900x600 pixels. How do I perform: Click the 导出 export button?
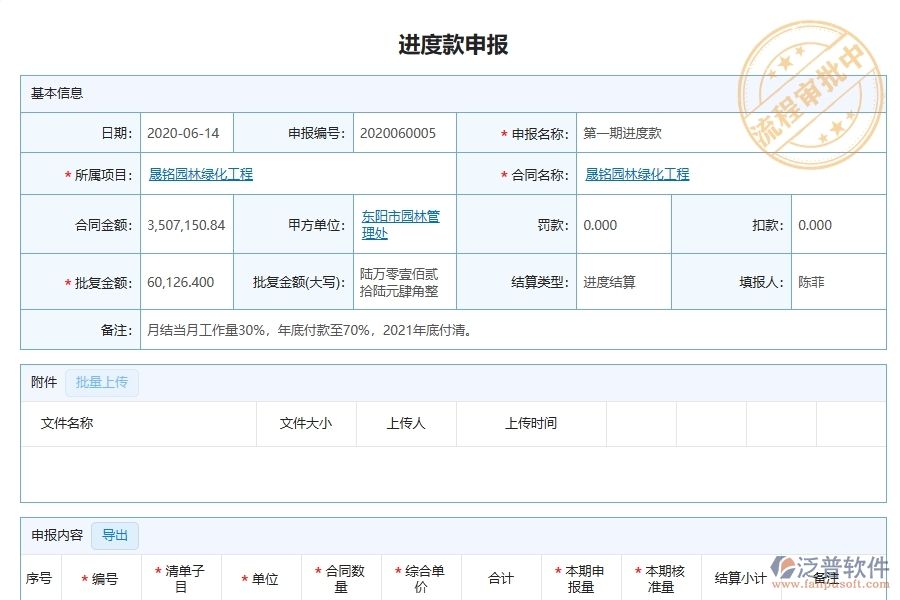[x=114, y=535]
